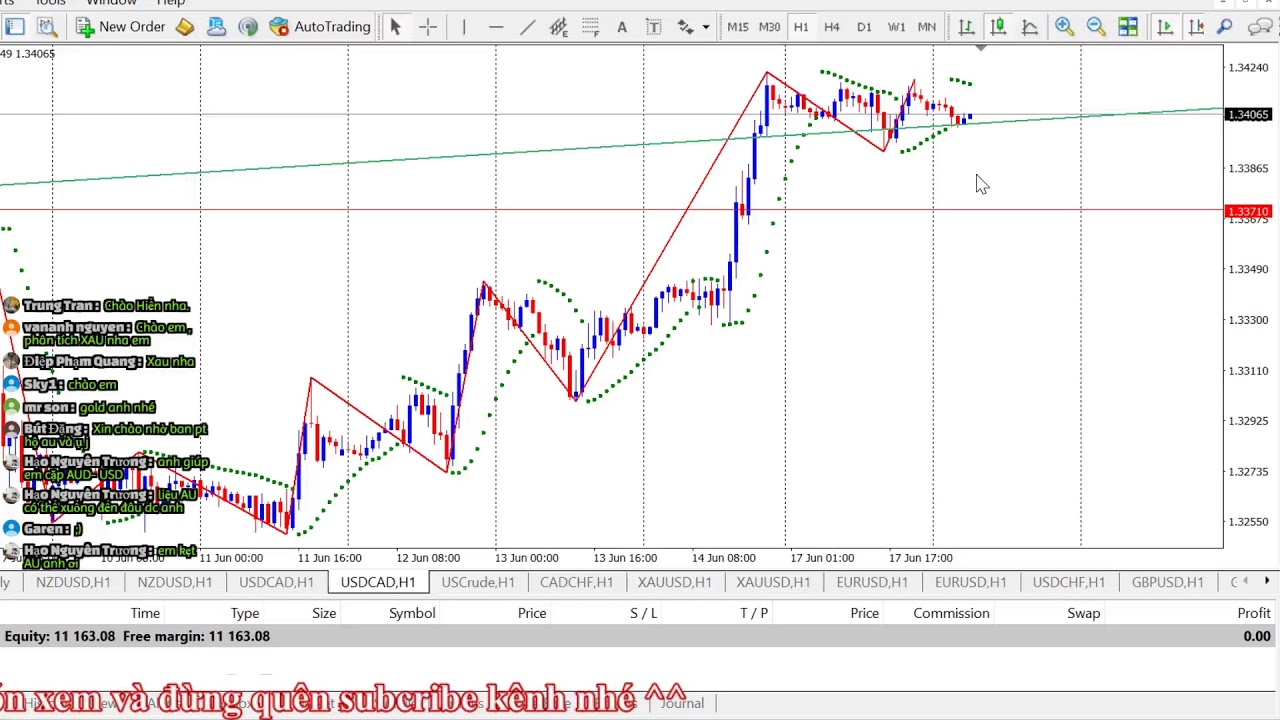Click the 'S / L' column header

644,613
